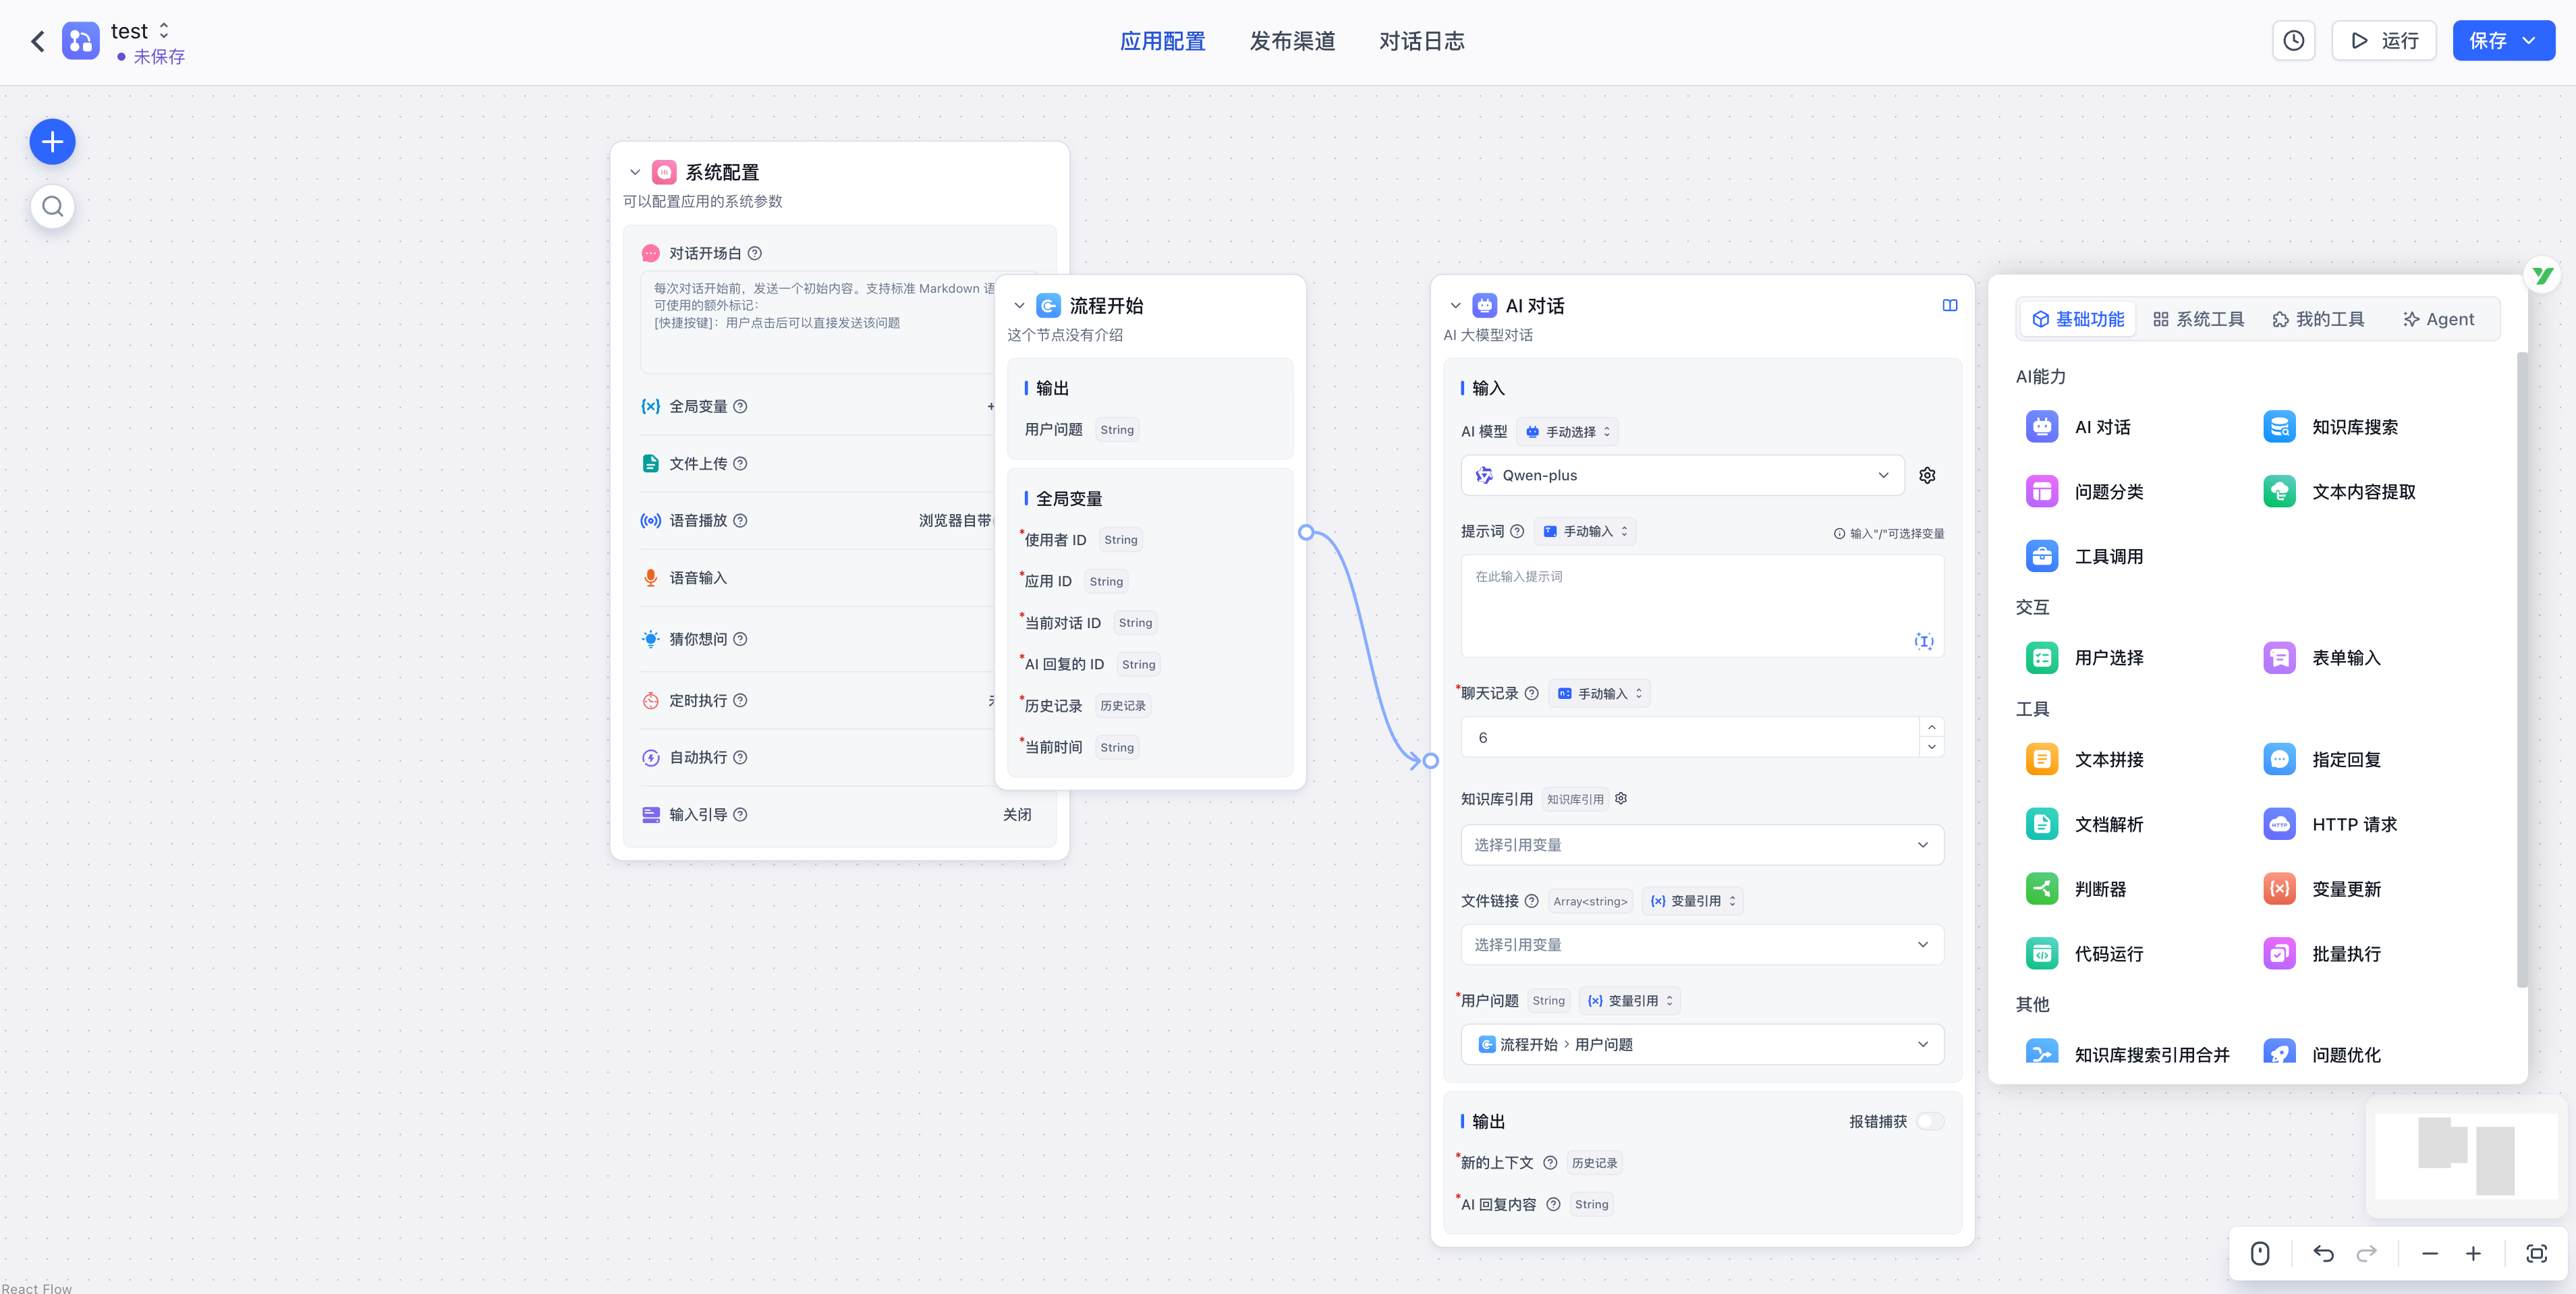Open the run history clock icon
The width and height of the screenshot is (2576, 1294).
click(x=2293, y=41)
